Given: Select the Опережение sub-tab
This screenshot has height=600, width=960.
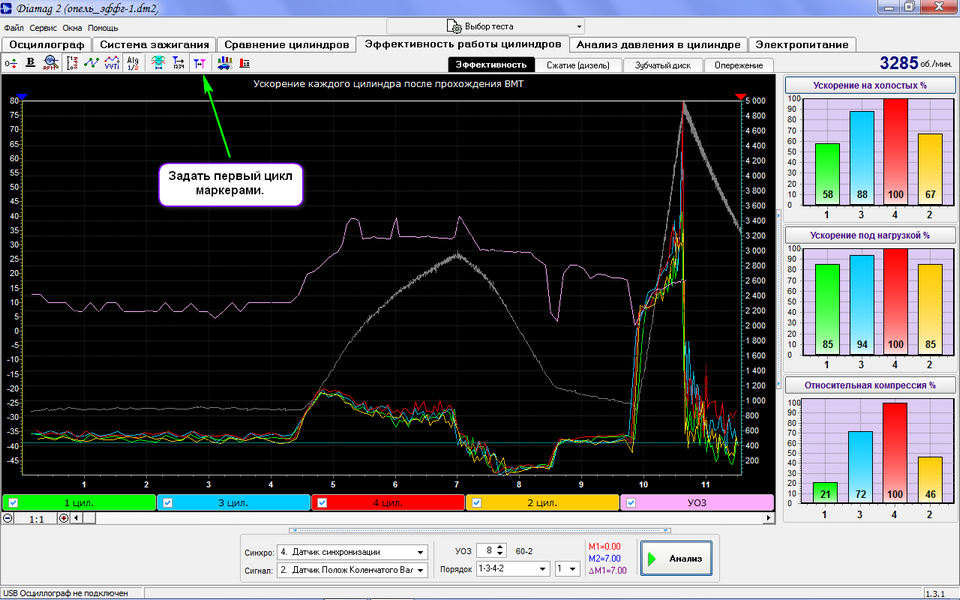Looking at the screenshot, I should (x=738, y=65).
